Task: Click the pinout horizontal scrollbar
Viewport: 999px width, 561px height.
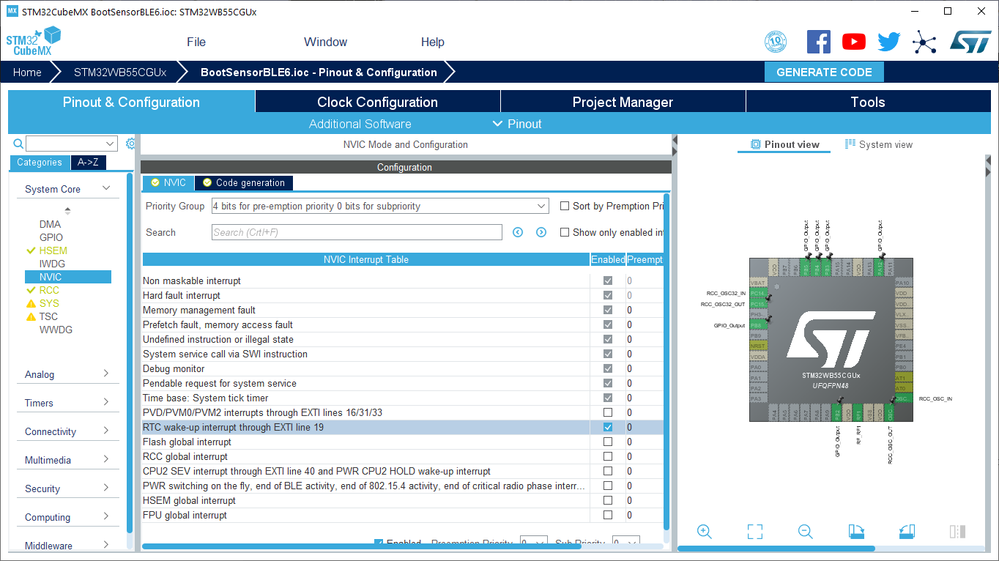Action: (775, 548)
